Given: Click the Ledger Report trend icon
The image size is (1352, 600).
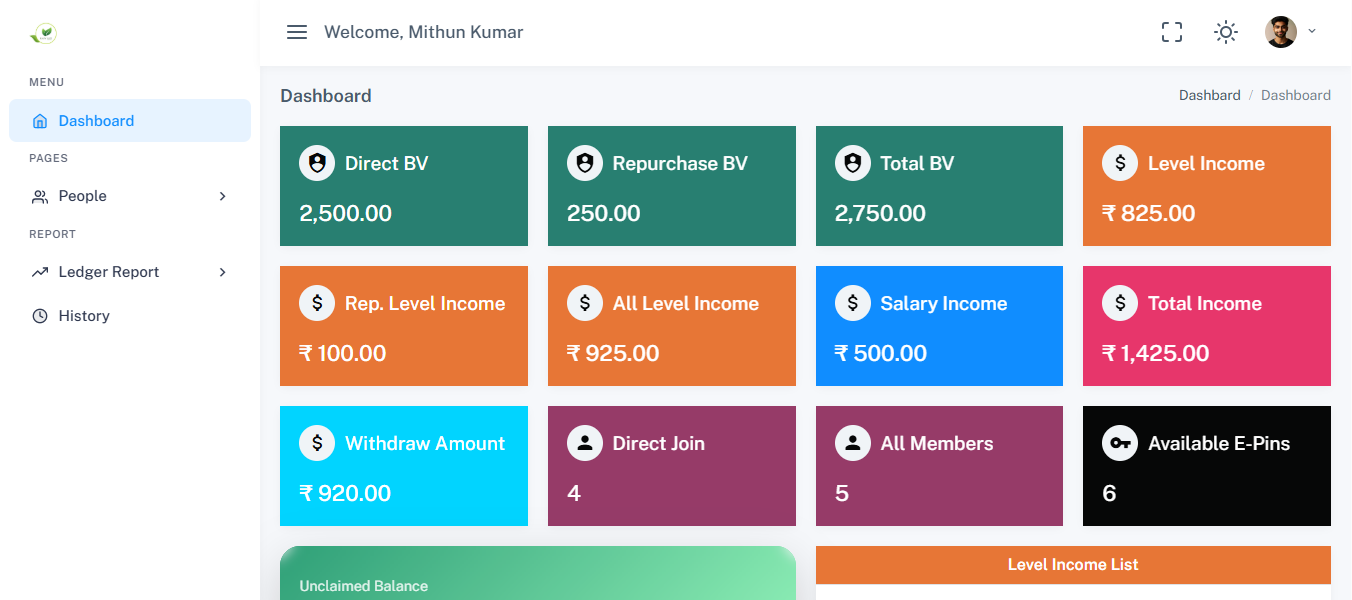Looking at the screenshot, I should (x=40, y=272).
